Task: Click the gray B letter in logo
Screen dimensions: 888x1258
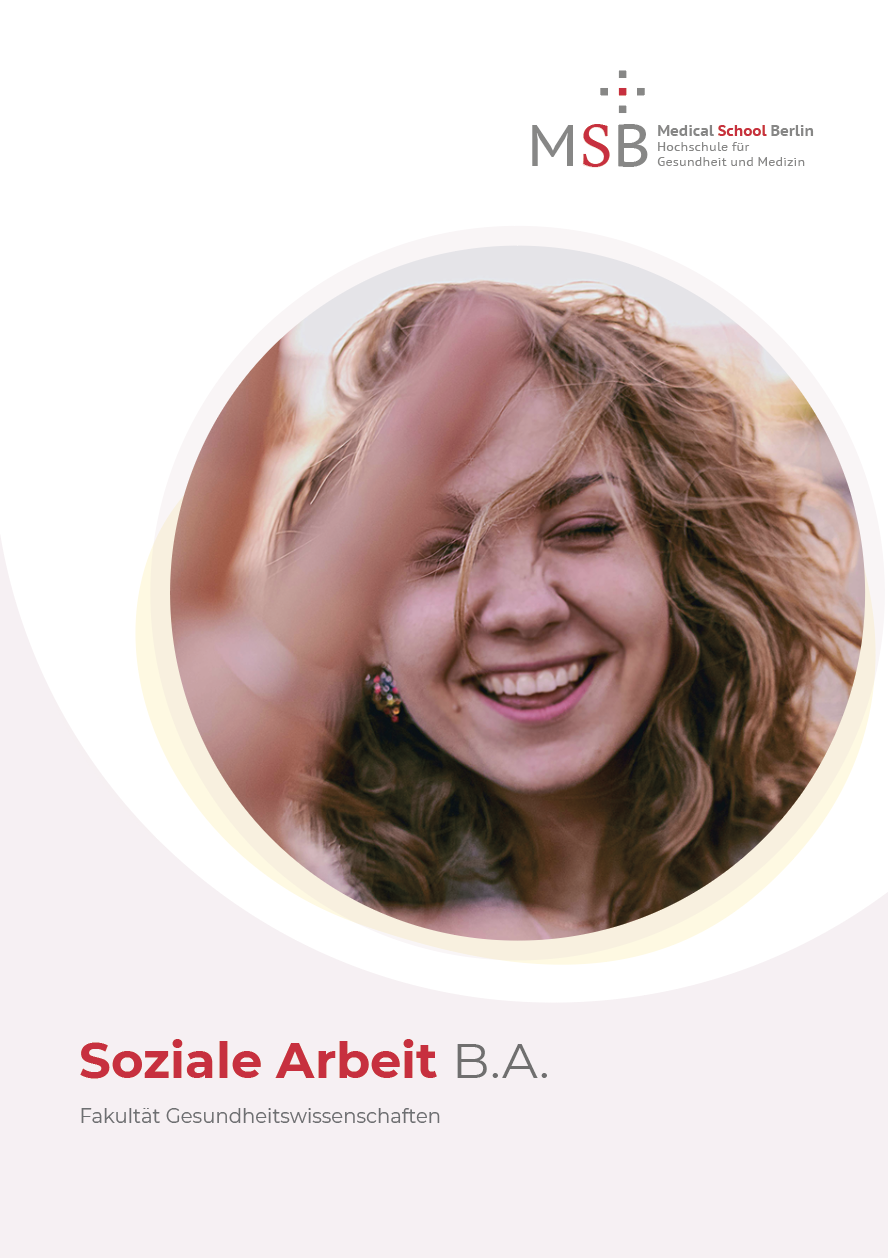Action: coord(632,145)
